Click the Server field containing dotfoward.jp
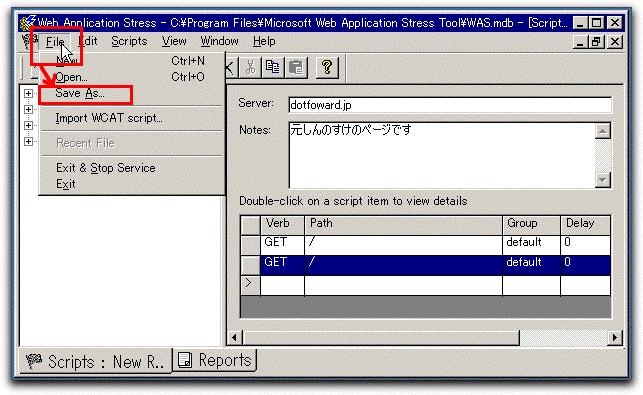The image size is (643, 395). click(x=450, y=105)
